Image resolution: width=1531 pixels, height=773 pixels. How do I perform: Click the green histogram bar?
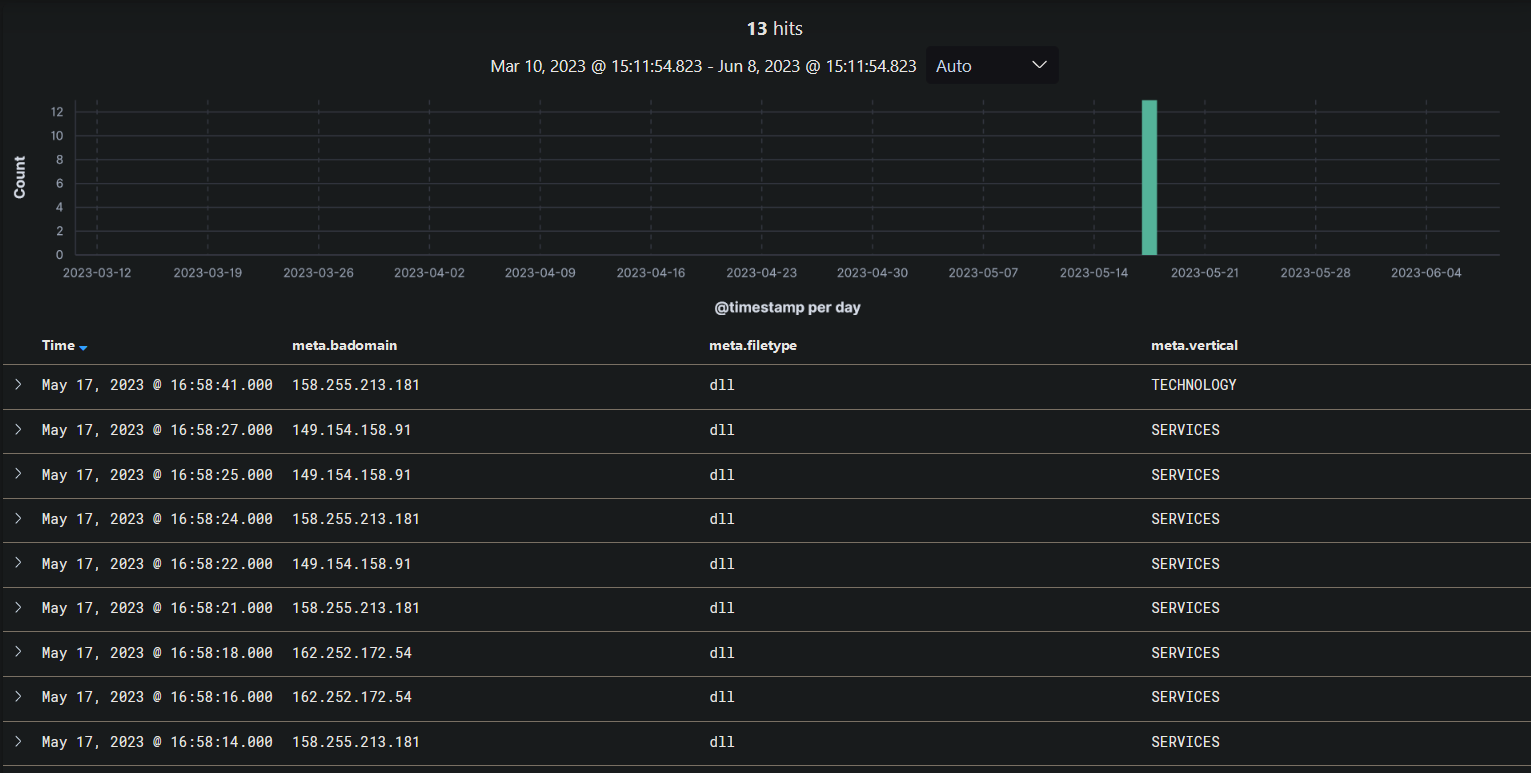(1150, 177)
